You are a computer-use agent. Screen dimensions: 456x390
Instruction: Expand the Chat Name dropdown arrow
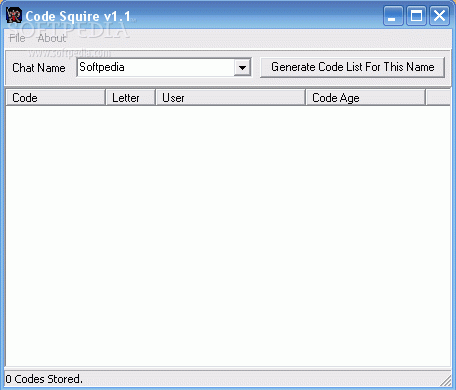tap(242, 68)
